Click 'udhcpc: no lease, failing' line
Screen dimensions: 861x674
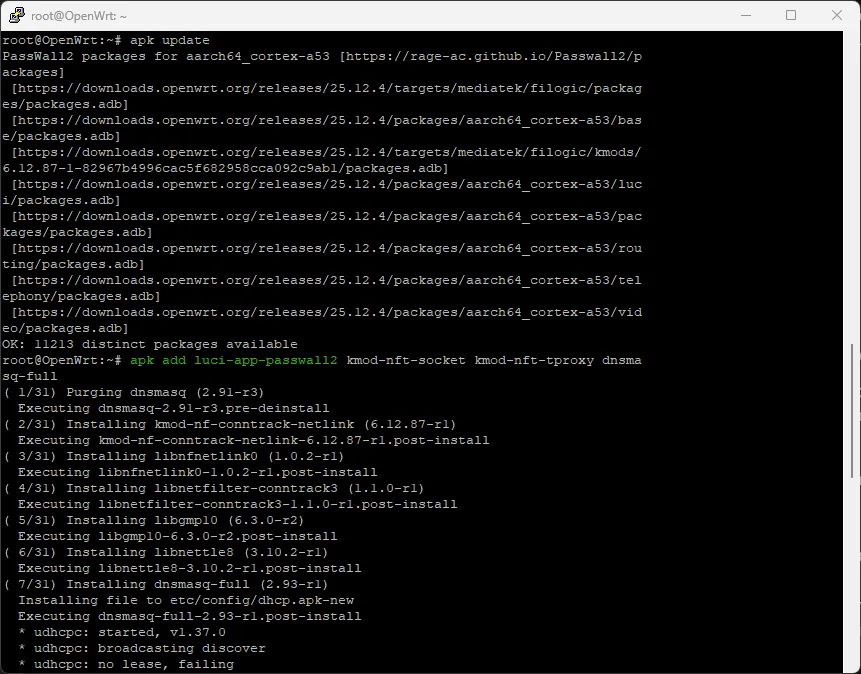[126, 664]
